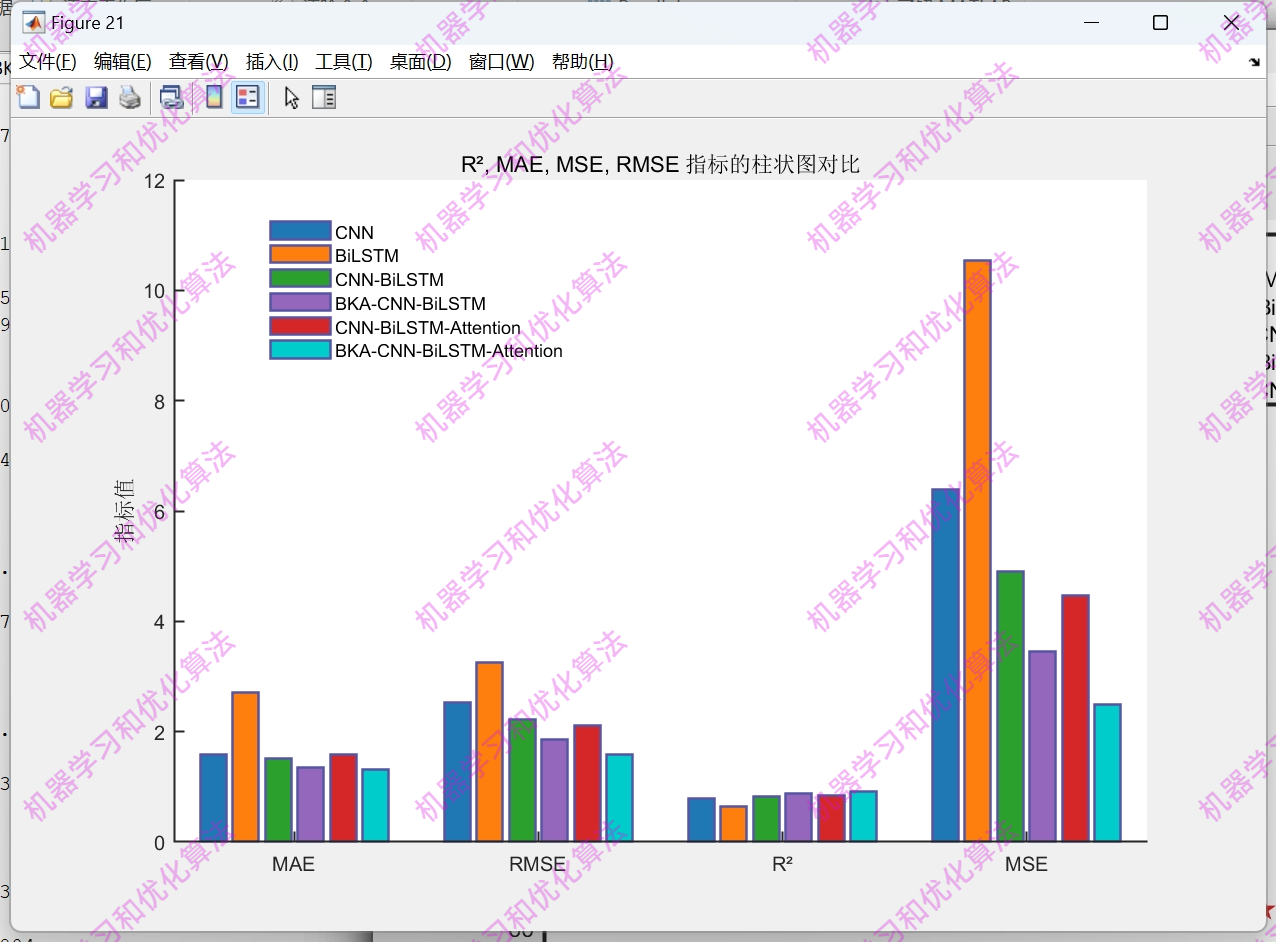The height and width of the screenshot is (942, 1276).
Task: Click the chart title about 指标的柱状图对比
Action: pos(660,165)
